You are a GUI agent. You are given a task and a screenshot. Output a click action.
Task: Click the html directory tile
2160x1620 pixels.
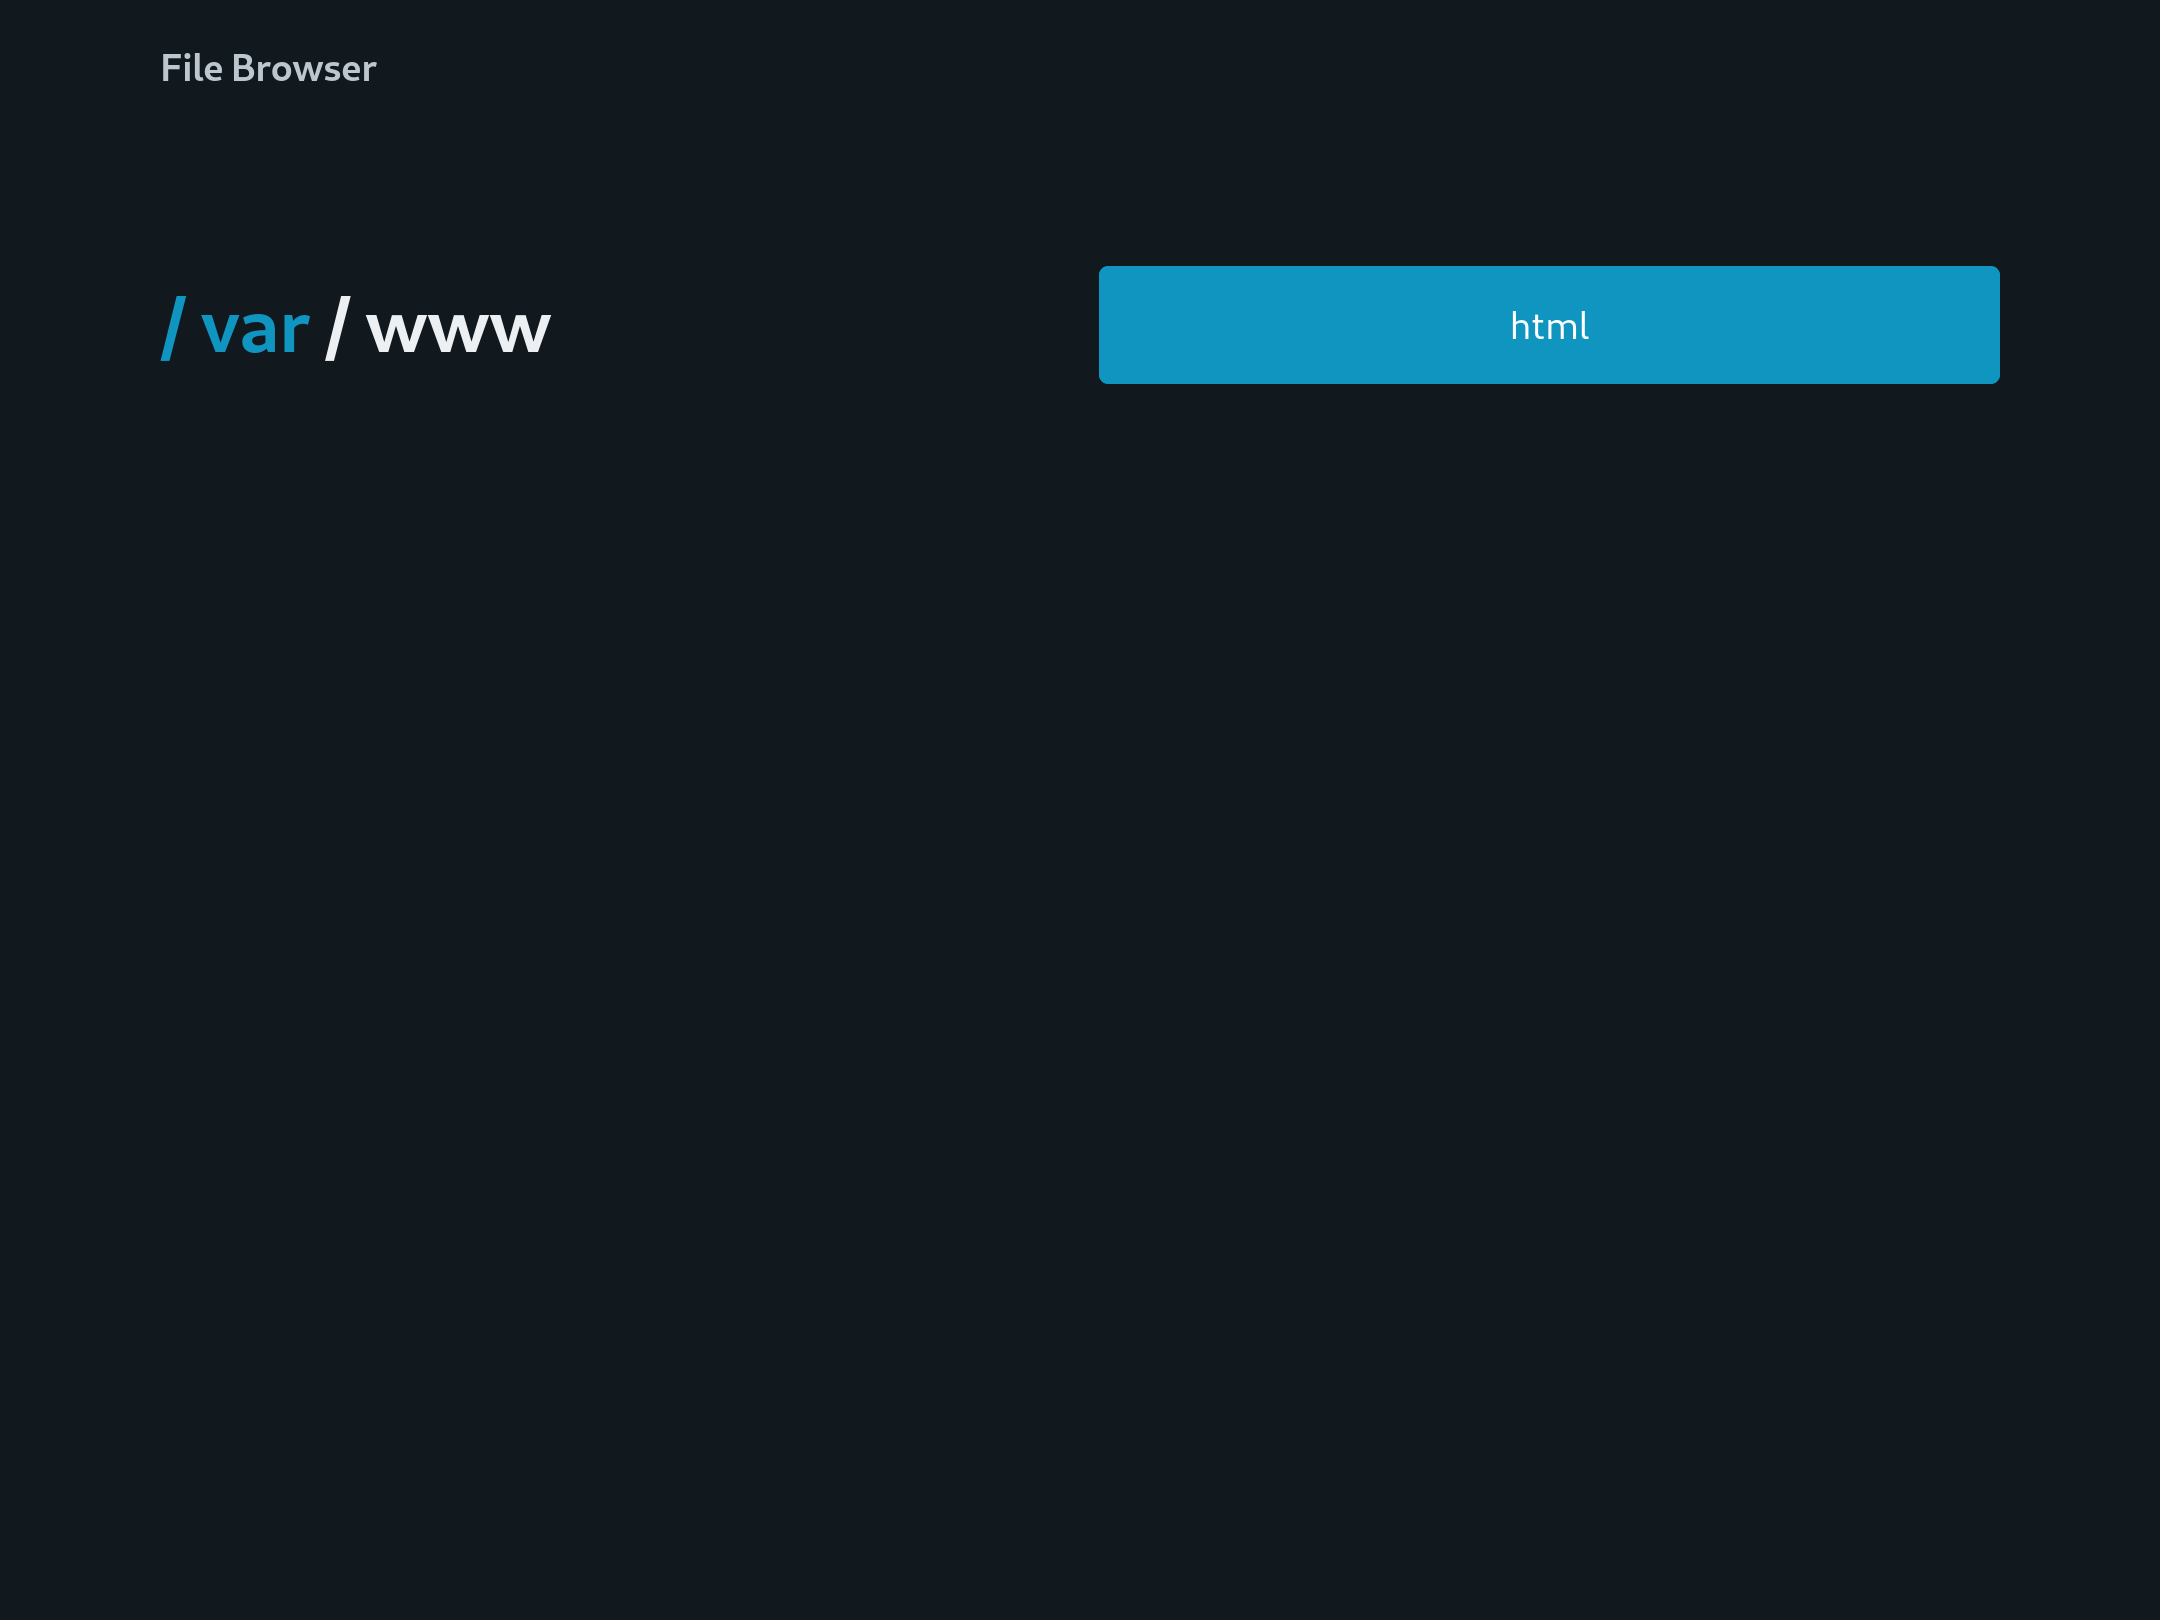coord(1548,323)
